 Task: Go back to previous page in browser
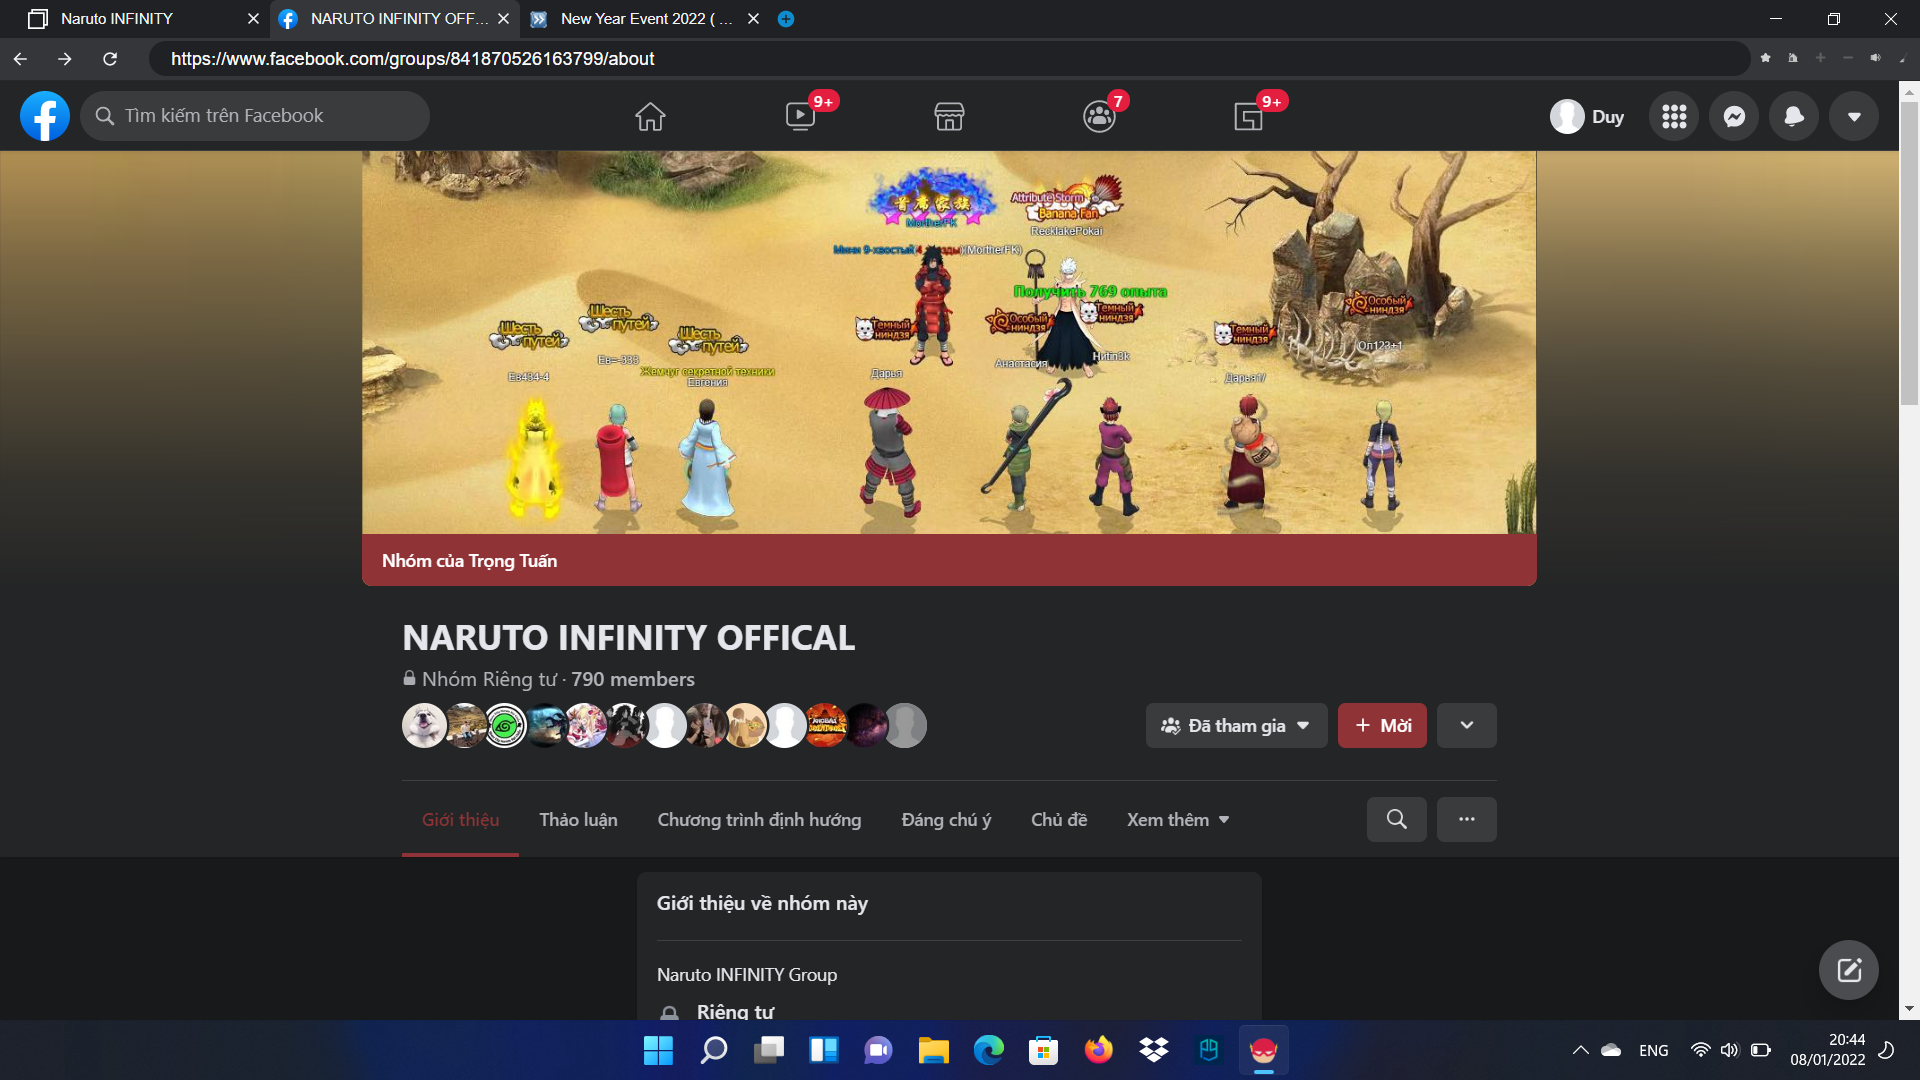tap(20, 59)
